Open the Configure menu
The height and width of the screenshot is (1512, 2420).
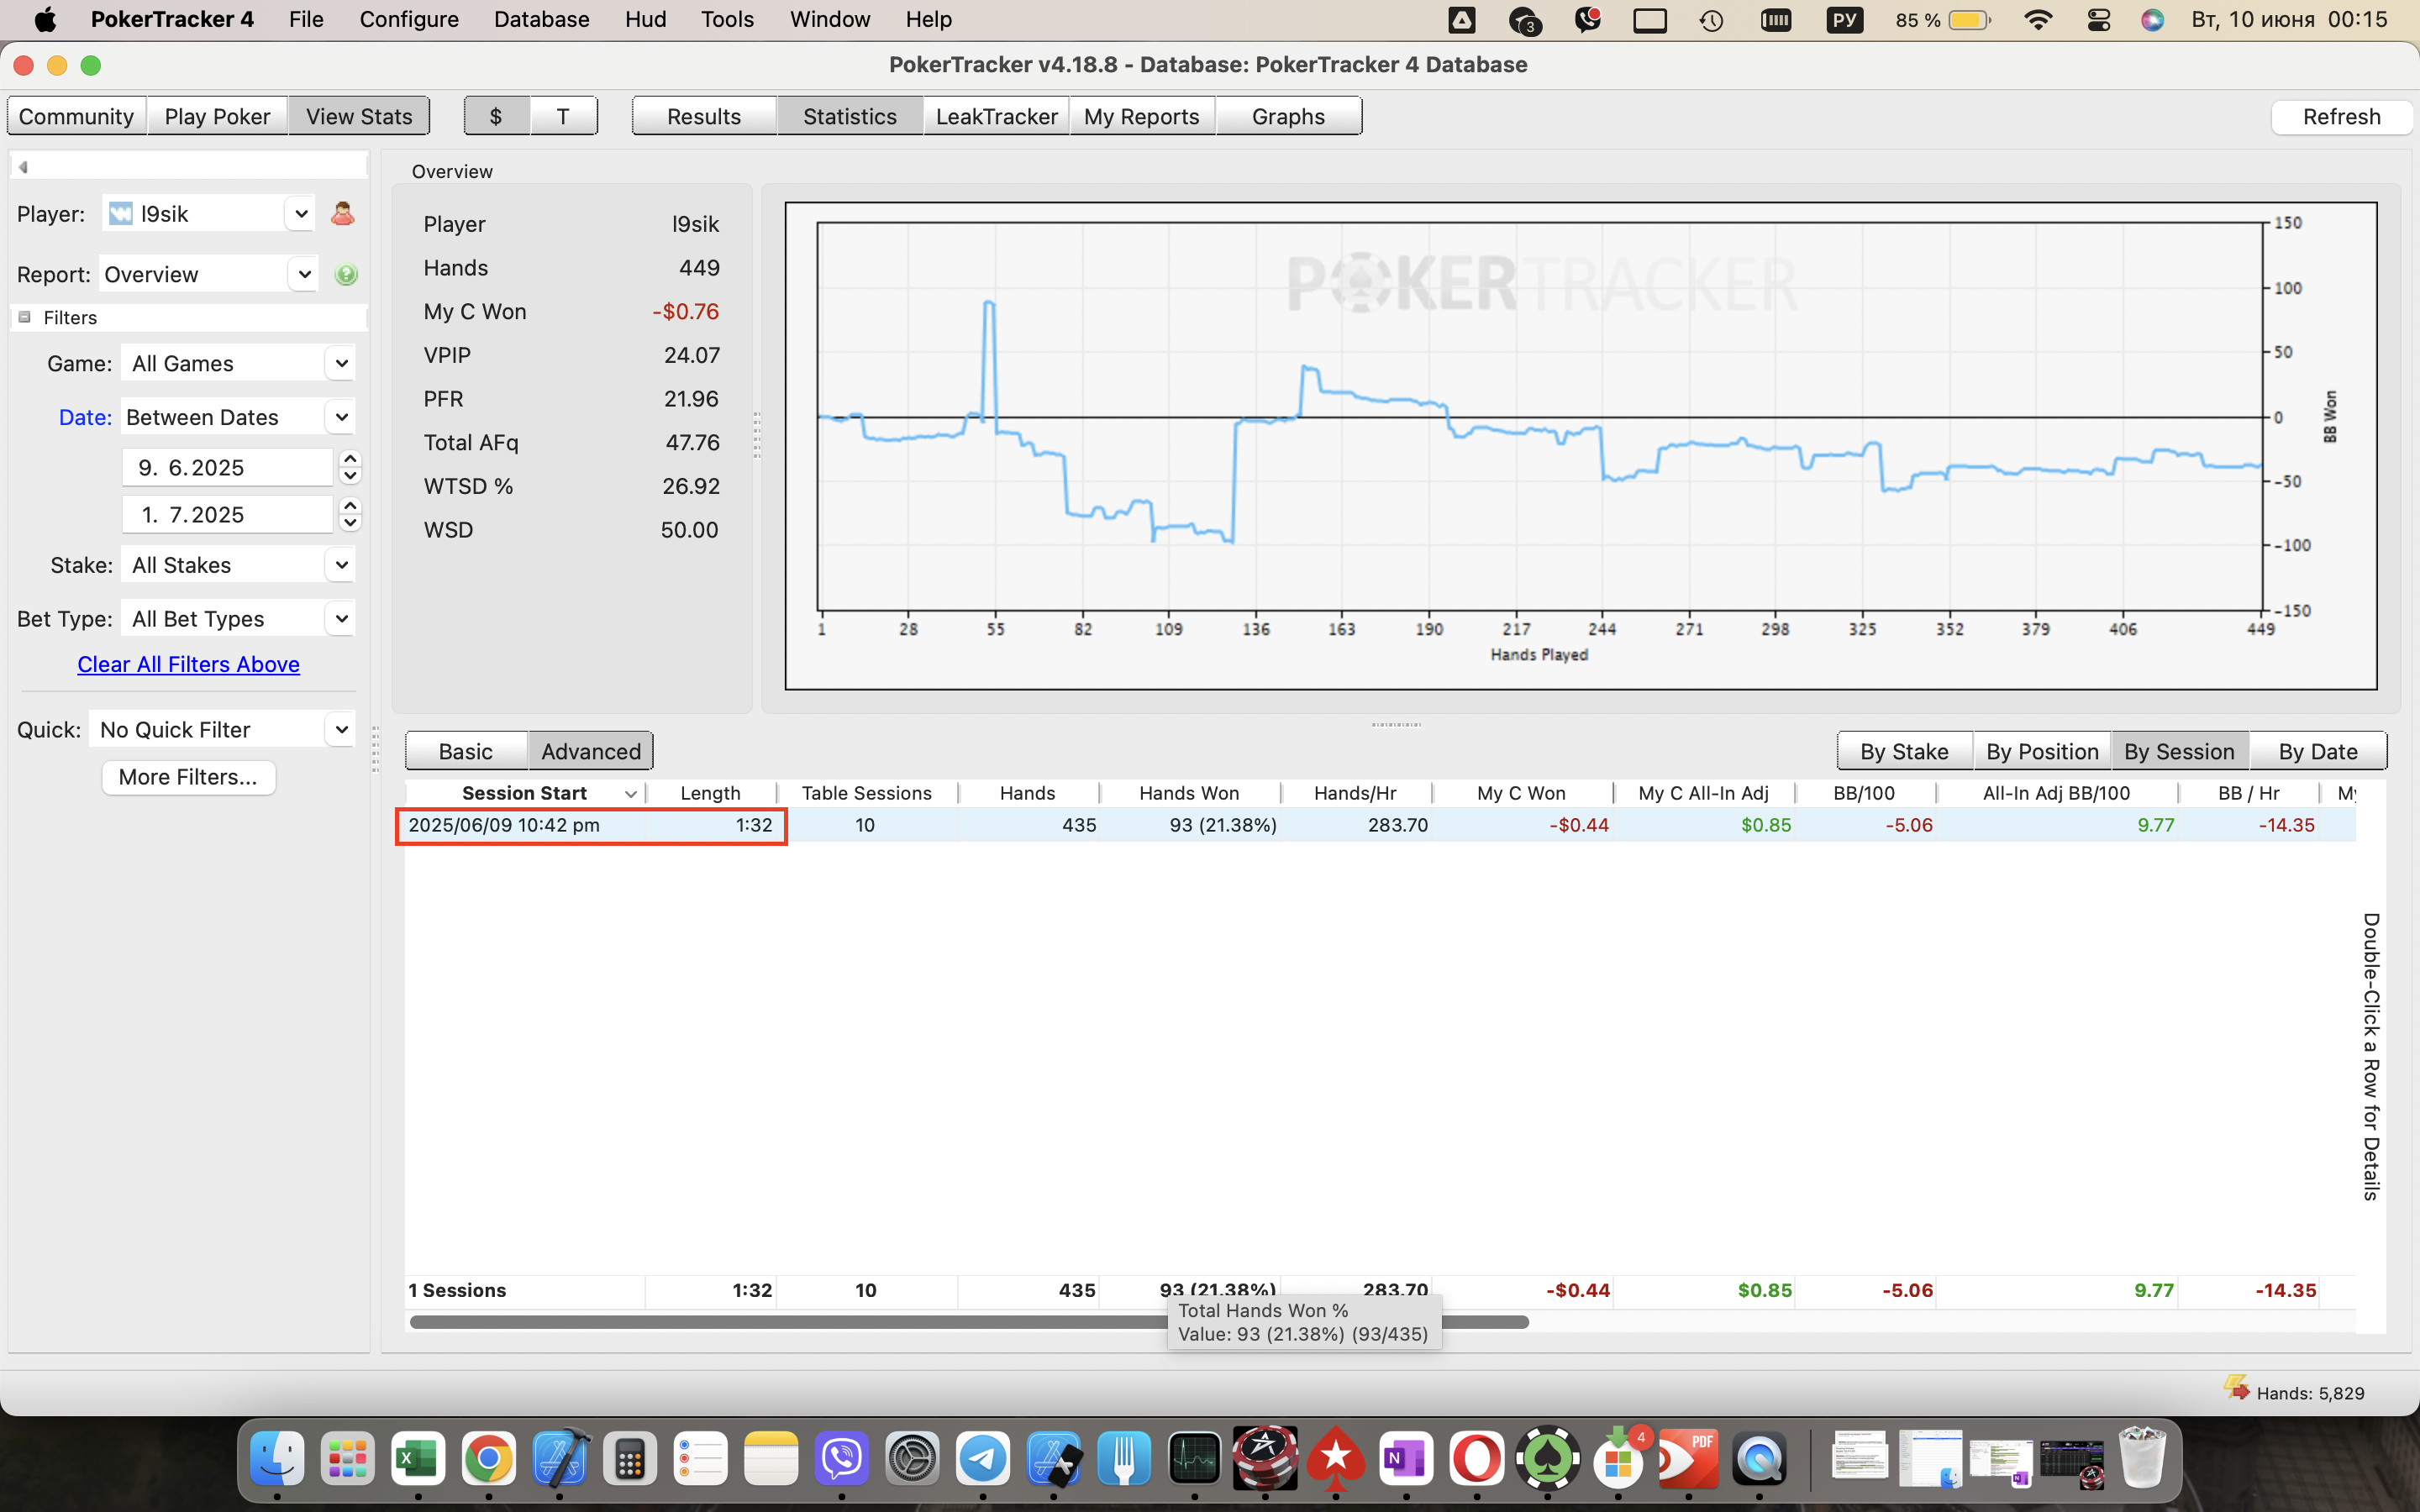pos(409,20)
